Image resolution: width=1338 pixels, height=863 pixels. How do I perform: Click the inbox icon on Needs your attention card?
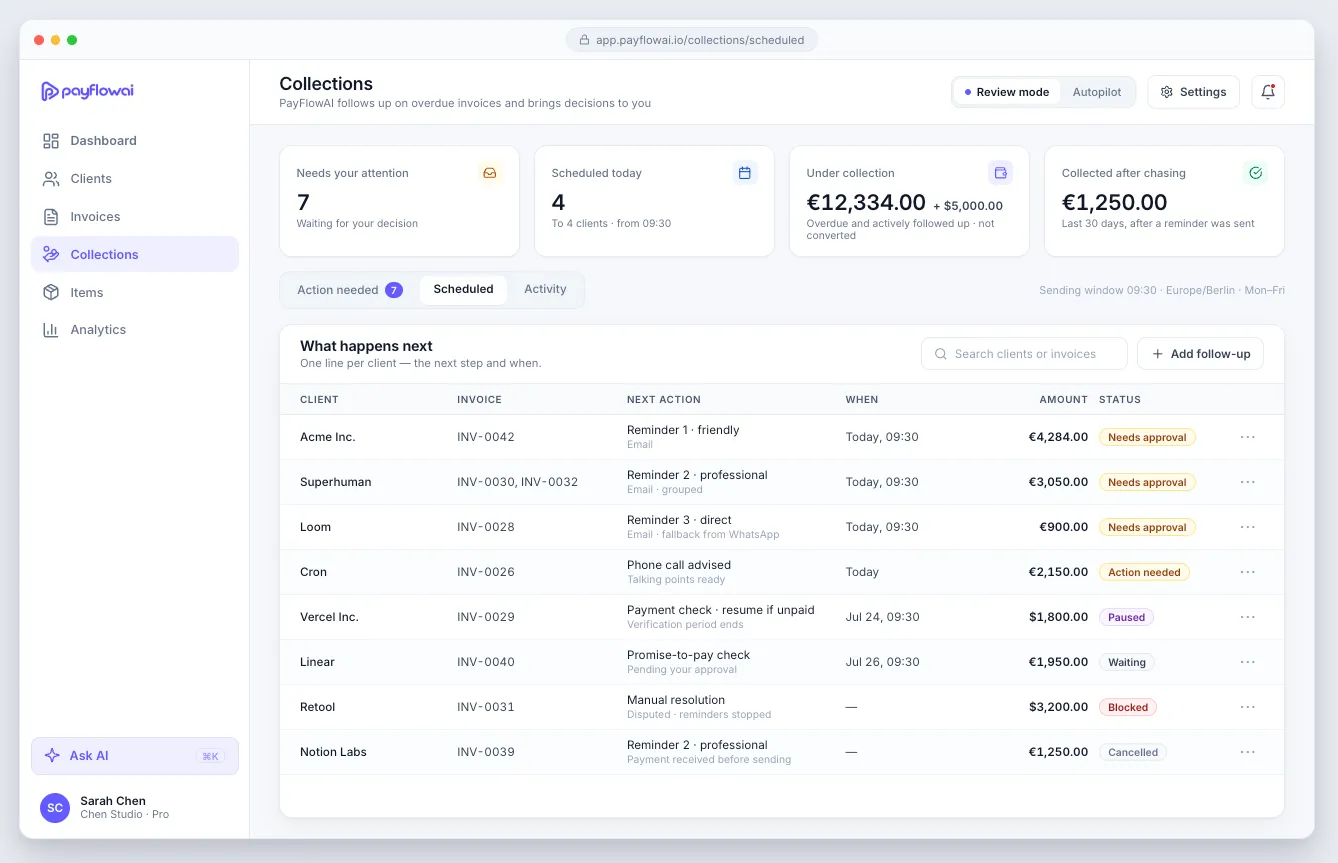coord(490,173)
